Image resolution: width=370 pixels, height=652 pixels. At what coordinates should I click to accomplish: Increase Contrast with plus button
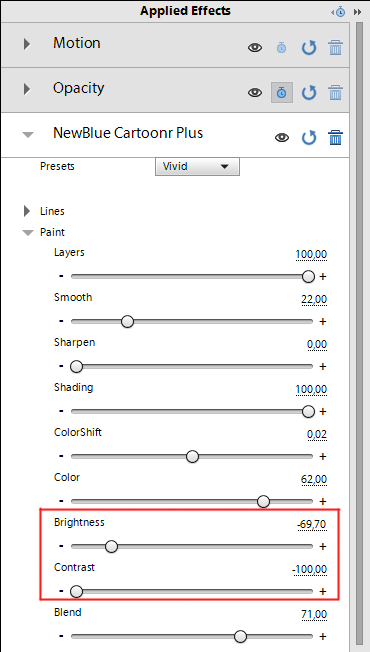coord(323,591)
